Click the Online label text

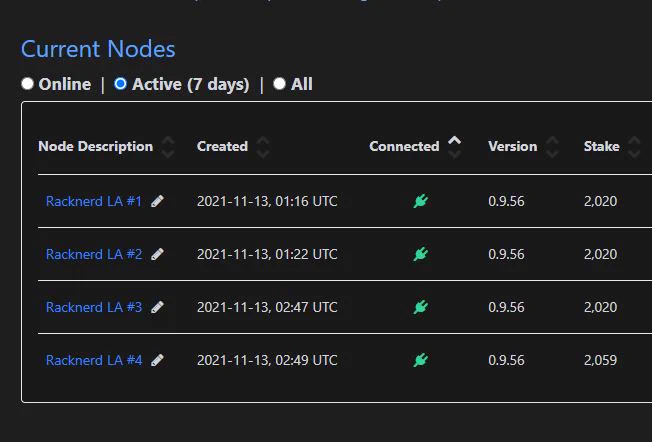coord(65,84)
